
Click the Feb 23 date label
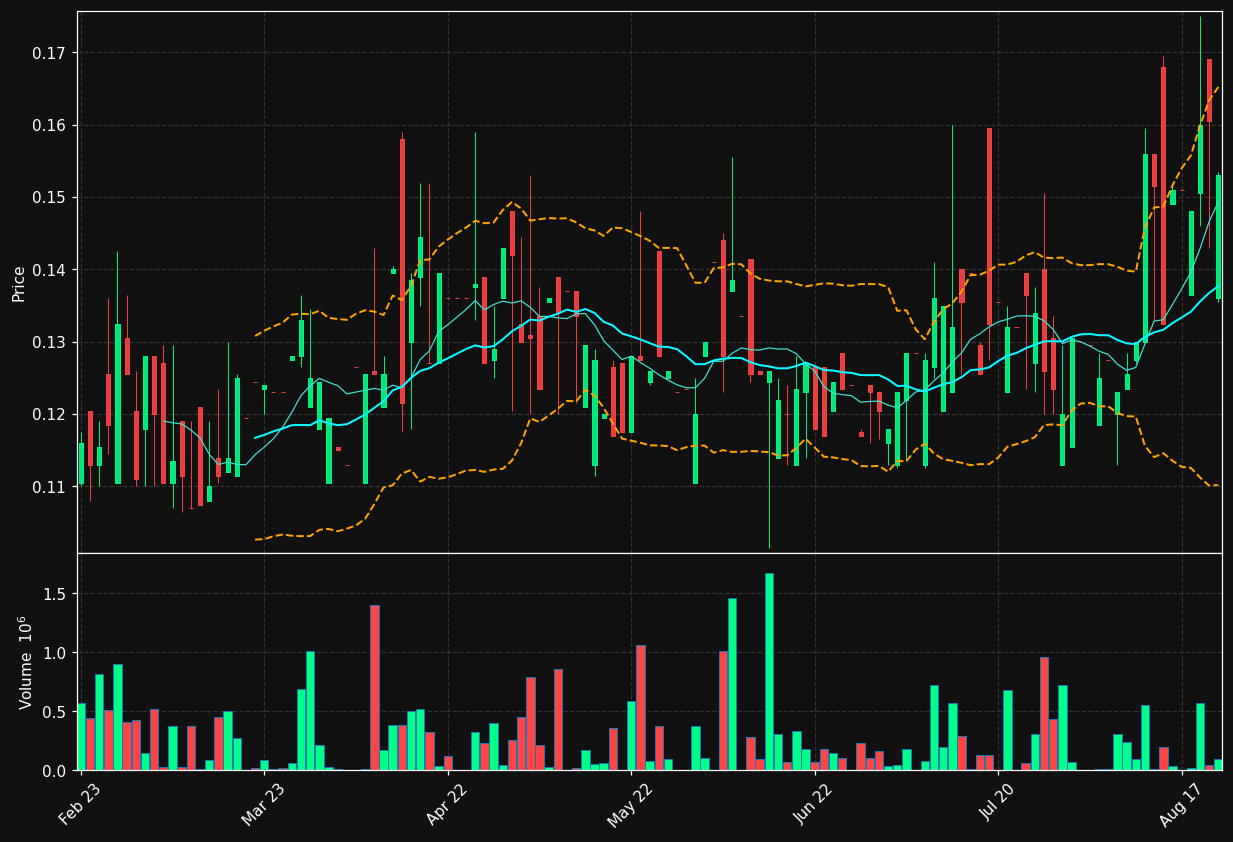click(80, 804)
